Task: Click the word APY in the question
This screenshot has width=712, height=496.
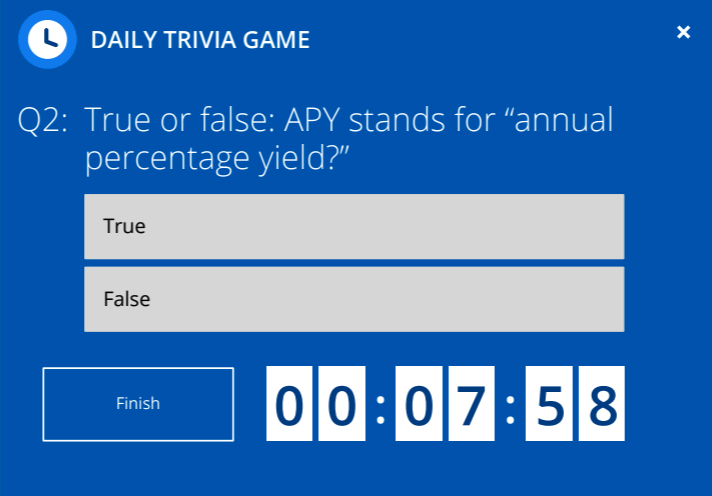Action: click(312, 121)
